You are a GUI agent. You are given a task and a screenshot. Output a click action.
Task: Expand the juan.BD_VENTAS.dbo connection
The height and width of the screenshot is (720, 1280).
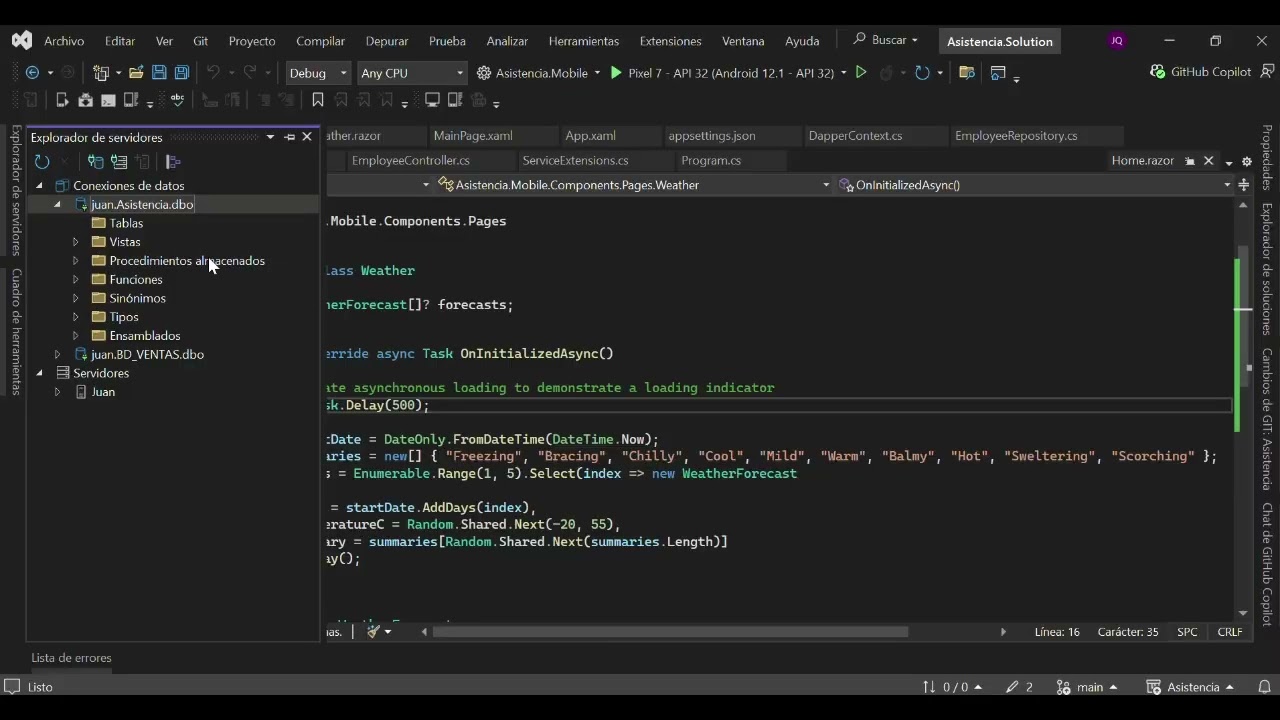click(x=57, y=354)
